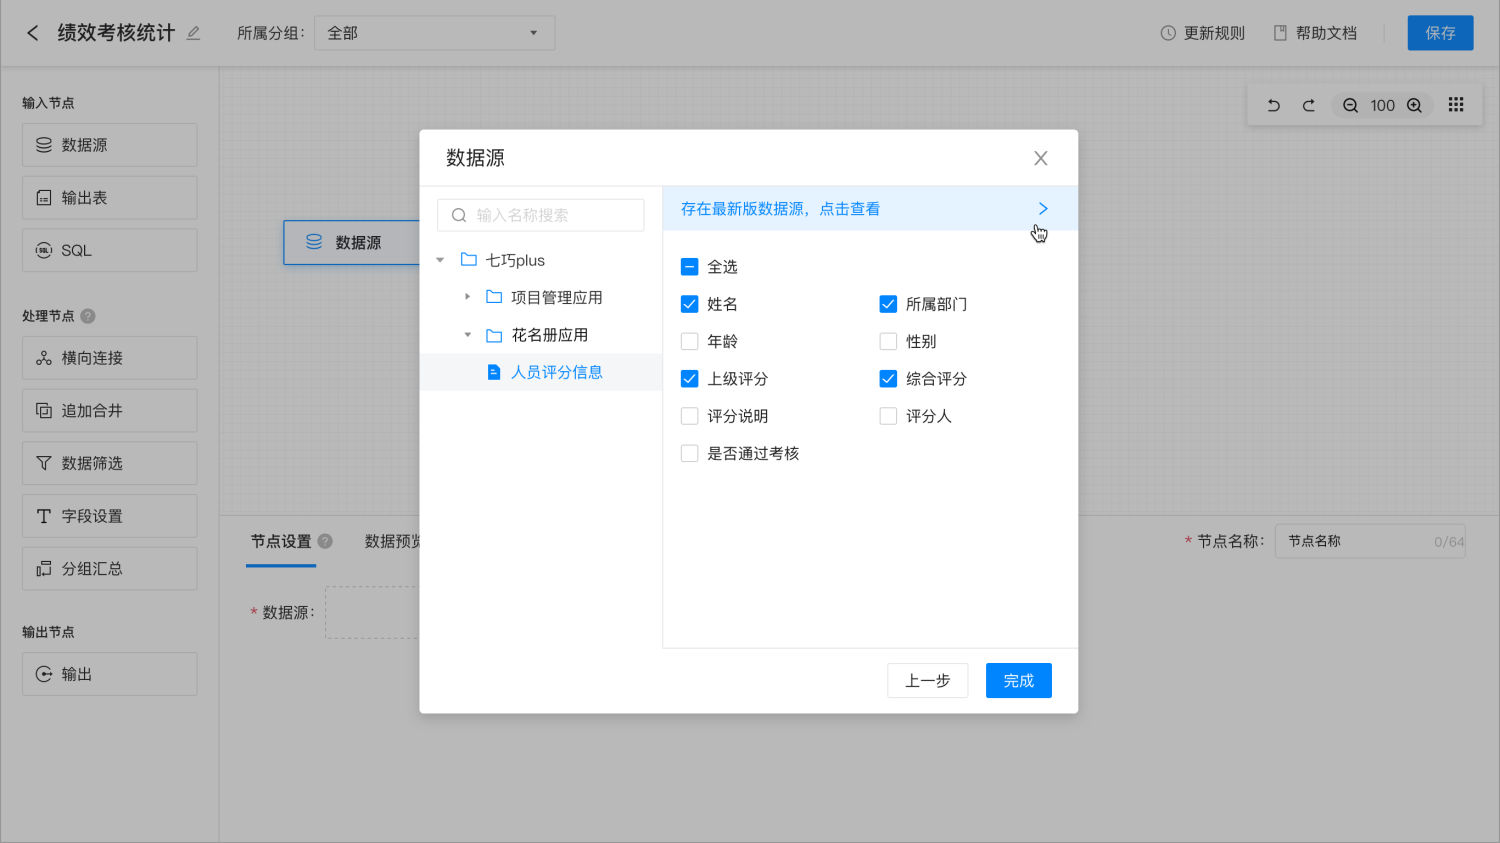Choose the 字段设置 processing node
1500x843 pixels.
pyautogui.click(x=110, y=516)
